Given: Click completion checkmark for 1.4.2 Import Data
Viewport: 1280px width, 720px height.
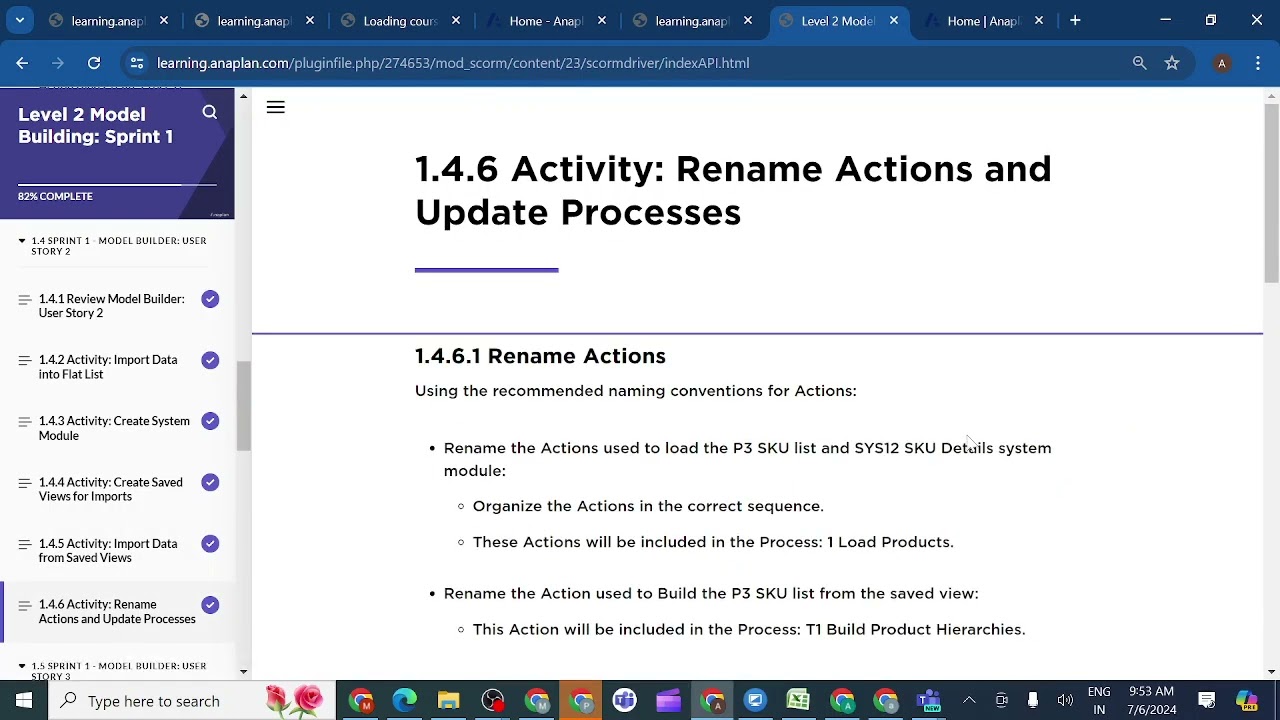Looking at the screenshot, I should tap(210, 360).
